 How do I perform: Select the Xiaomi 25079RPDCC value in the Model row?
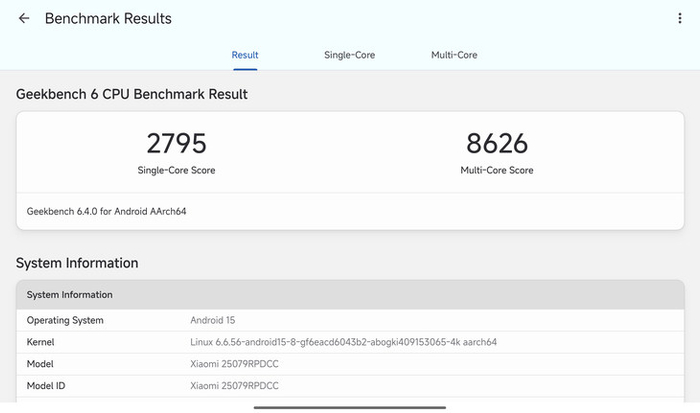coord(234,364)
